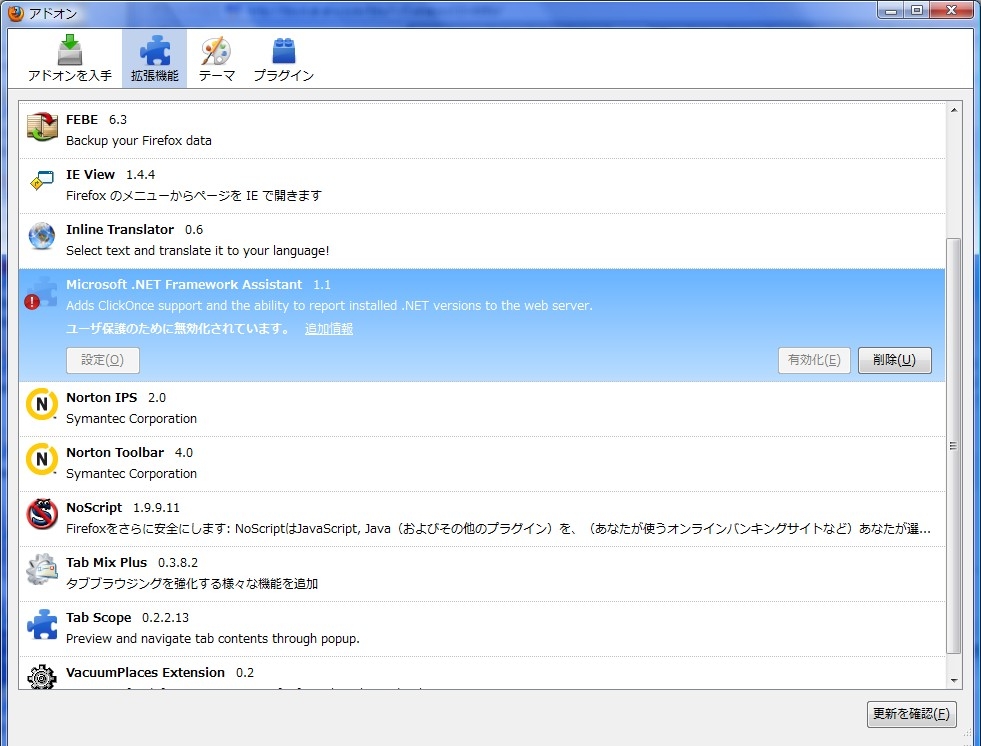Select the NoScript 1.9.9.11 name
Screen dimensions: 981x746
coord(123,508)
